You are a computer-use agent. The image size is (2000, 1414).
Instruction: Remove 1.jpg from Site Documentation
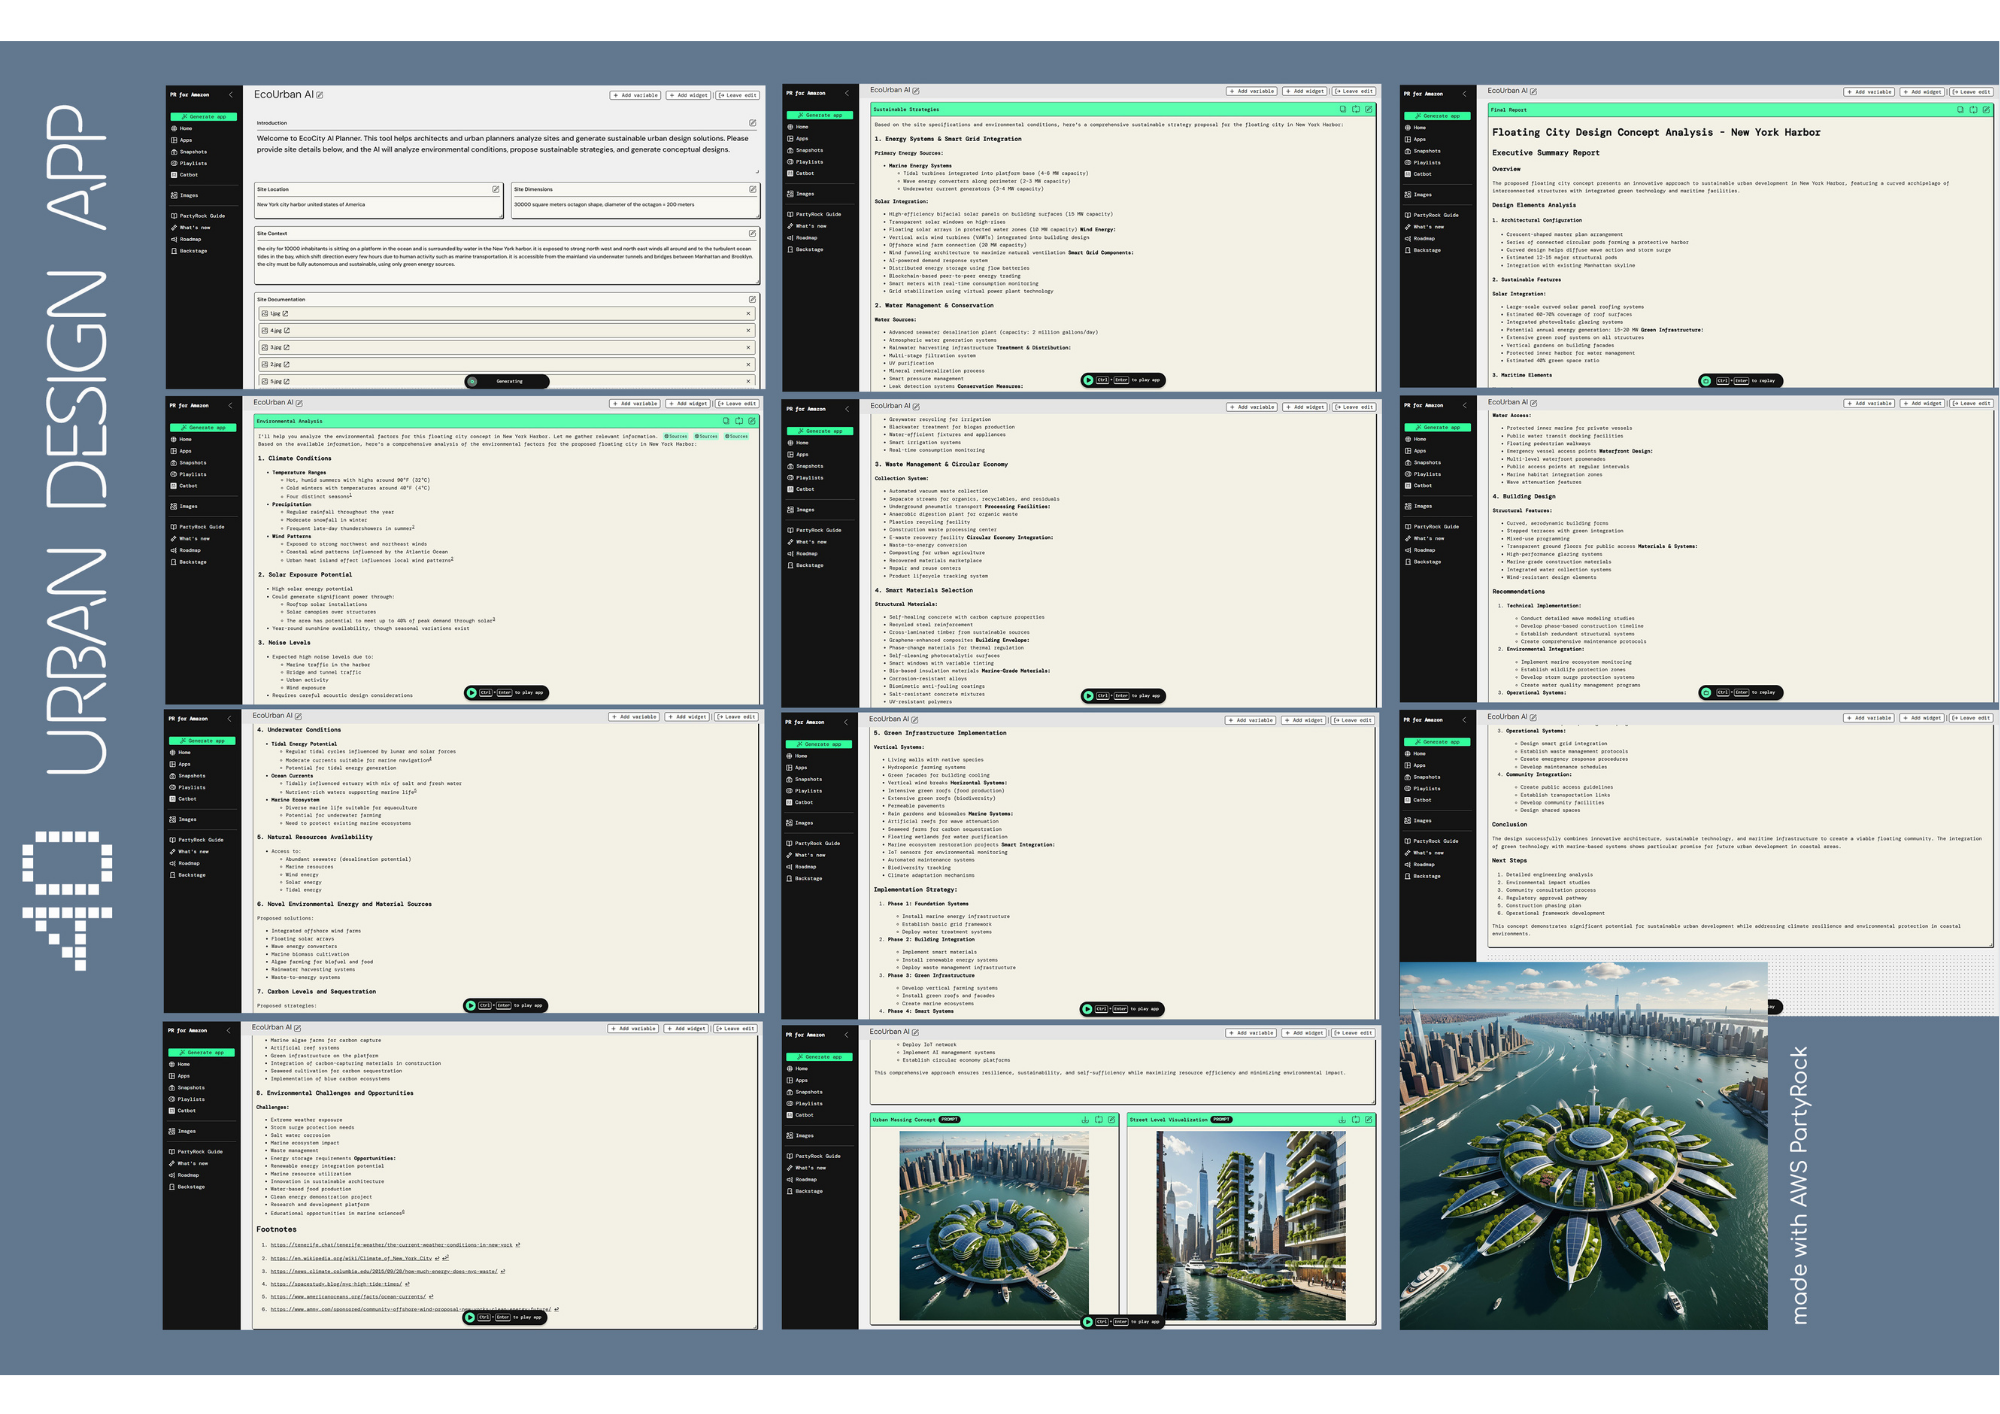(x=748, y=314)
